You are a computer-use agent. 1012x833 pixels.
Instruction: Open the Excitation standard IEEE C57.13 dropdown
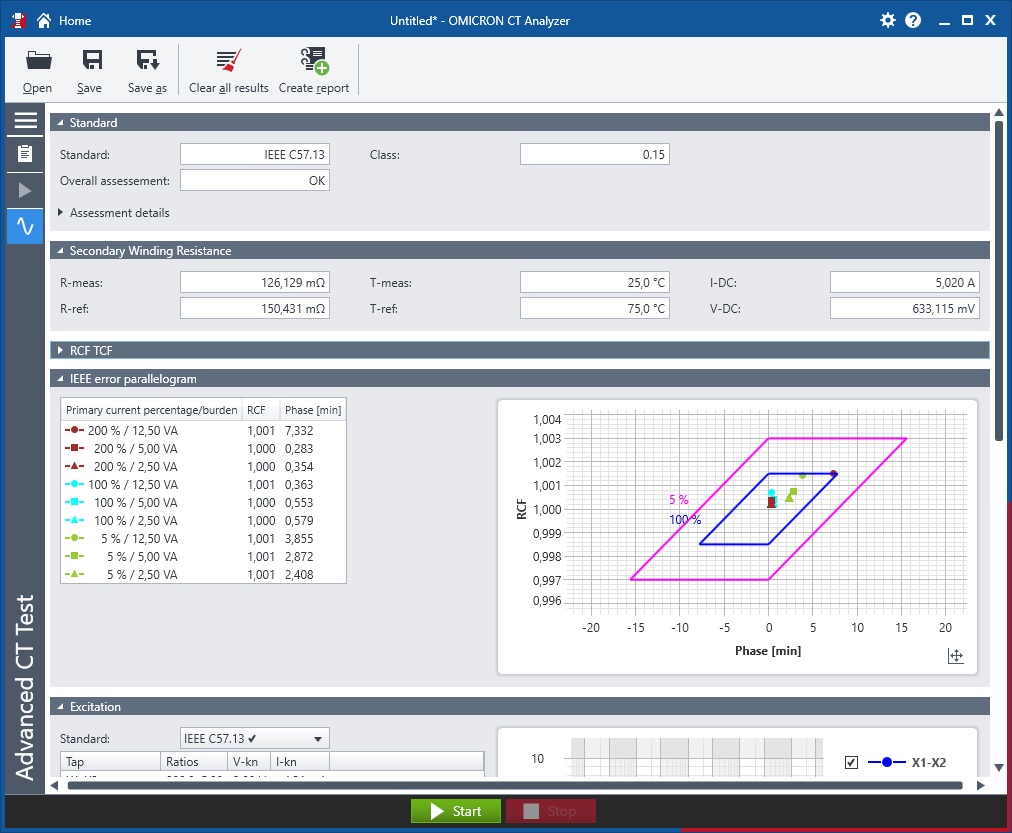point(255,739)
